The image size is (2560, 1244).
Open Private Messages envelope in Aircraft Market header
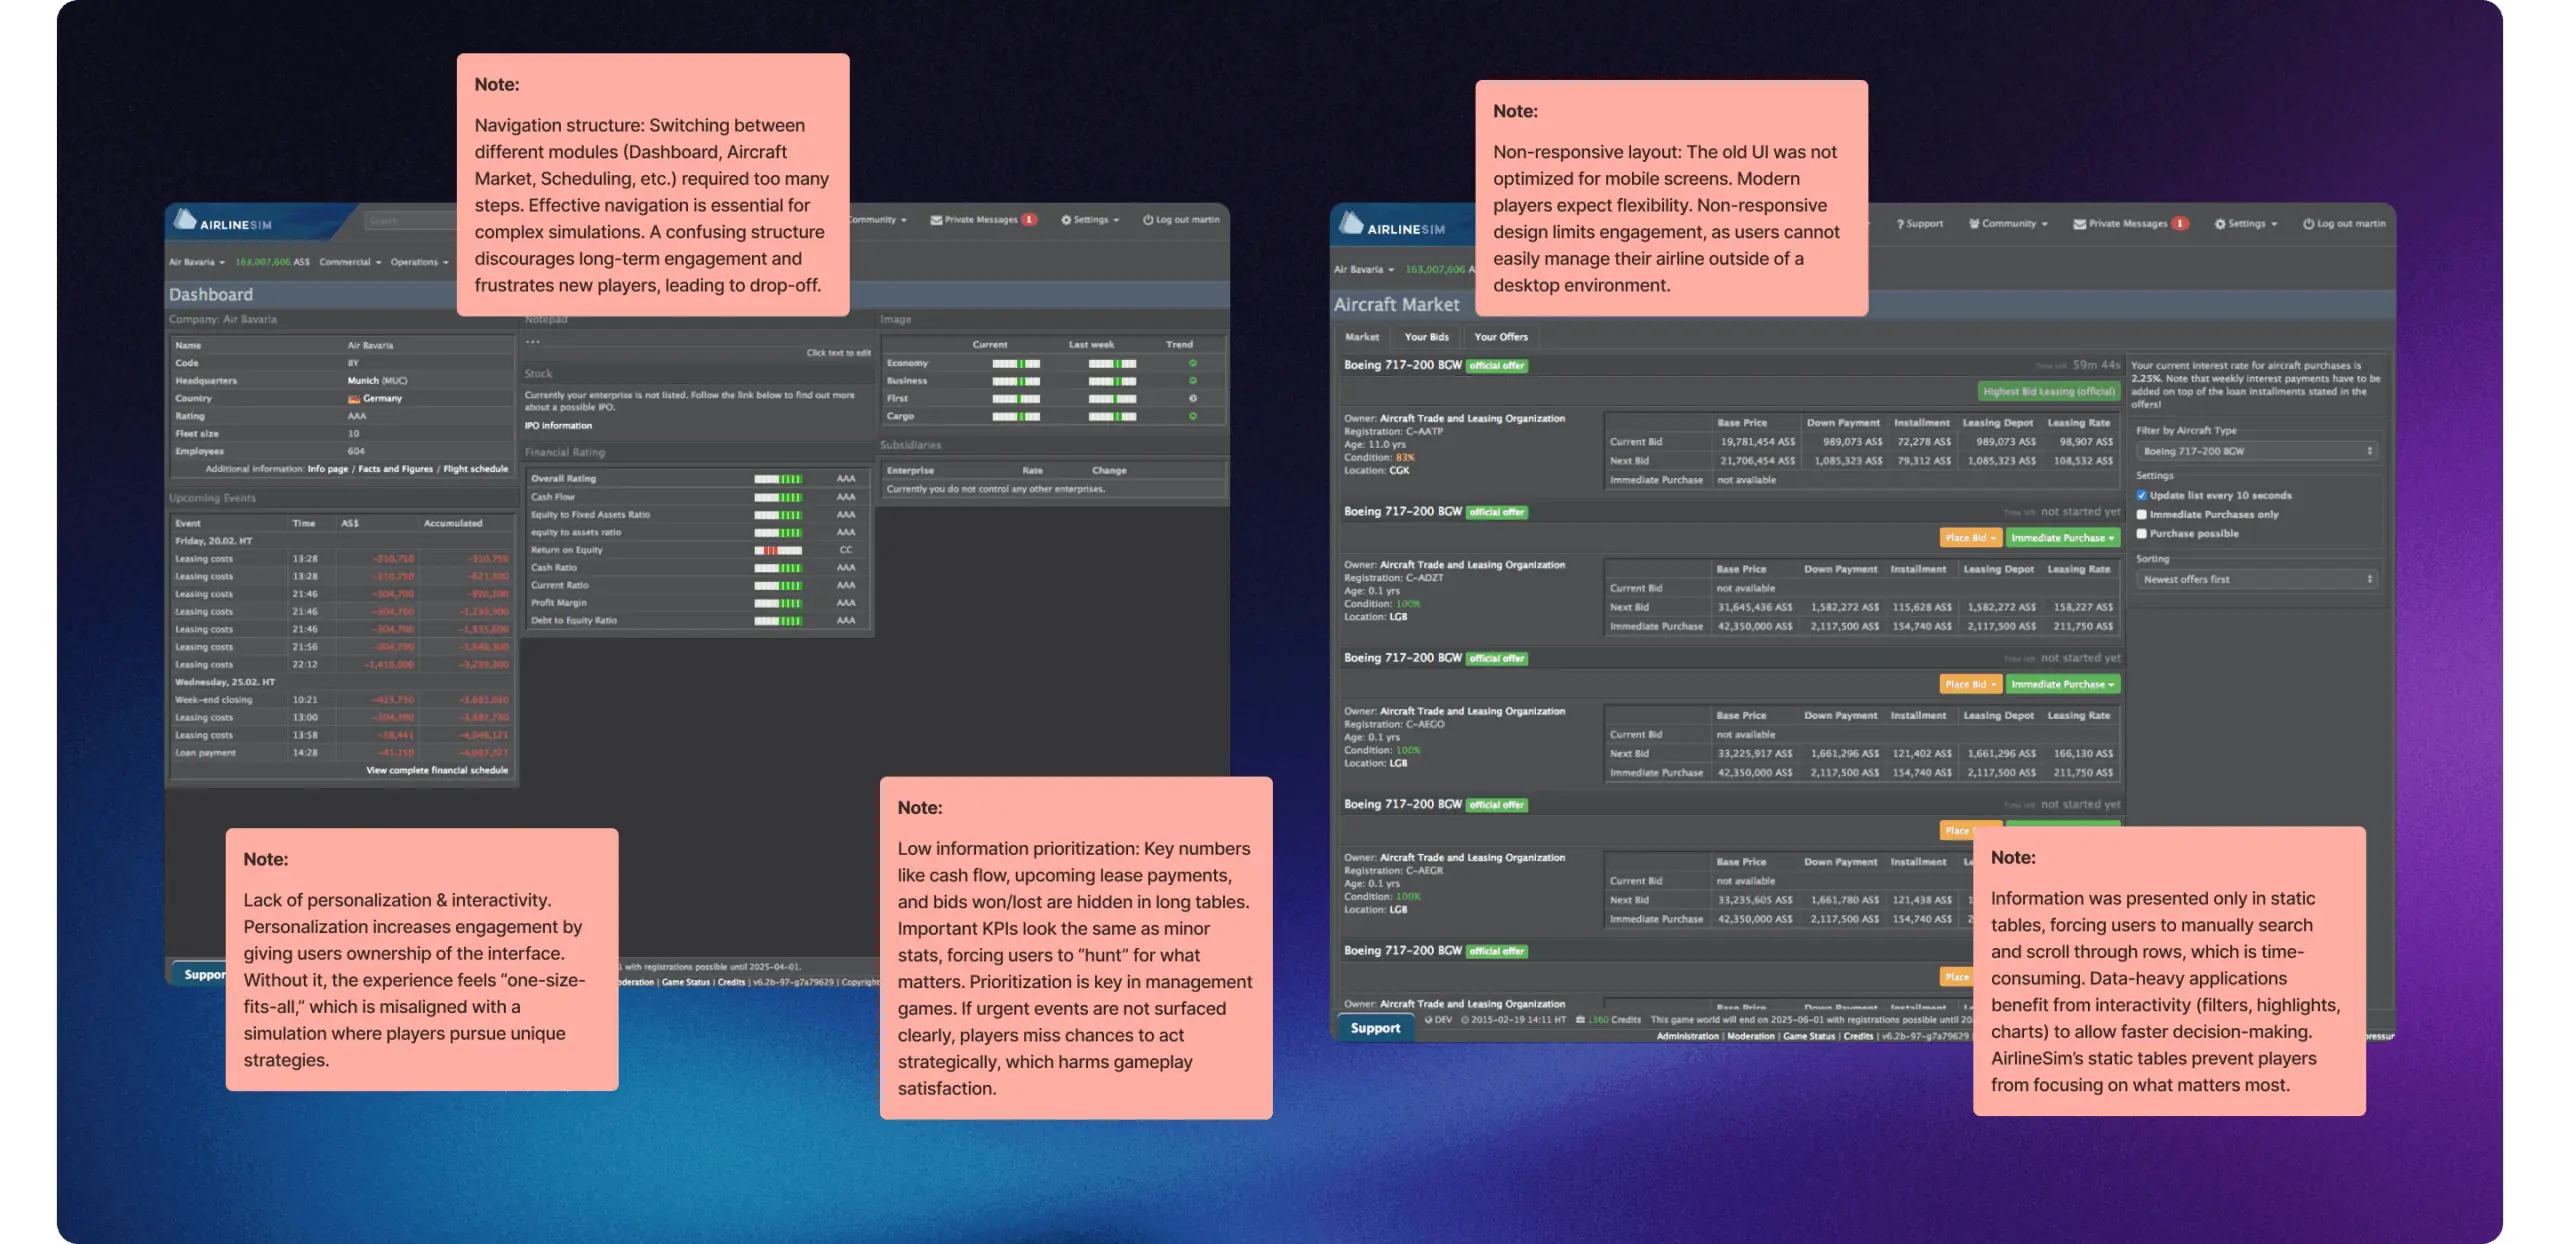click(x=2079, y=224)
